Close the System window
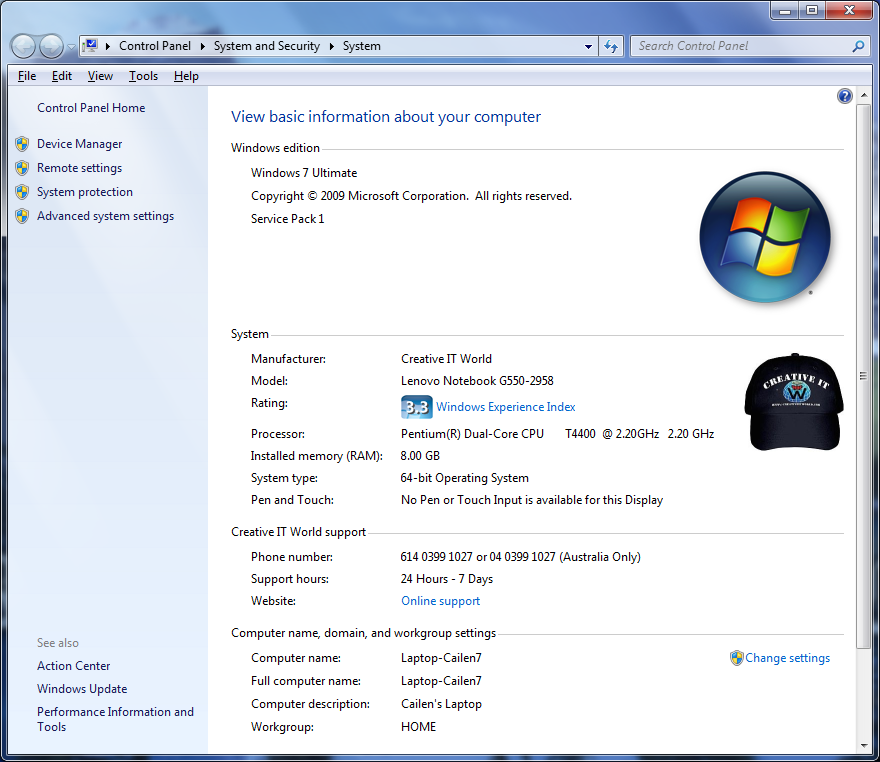 click(x=849, y=11)
